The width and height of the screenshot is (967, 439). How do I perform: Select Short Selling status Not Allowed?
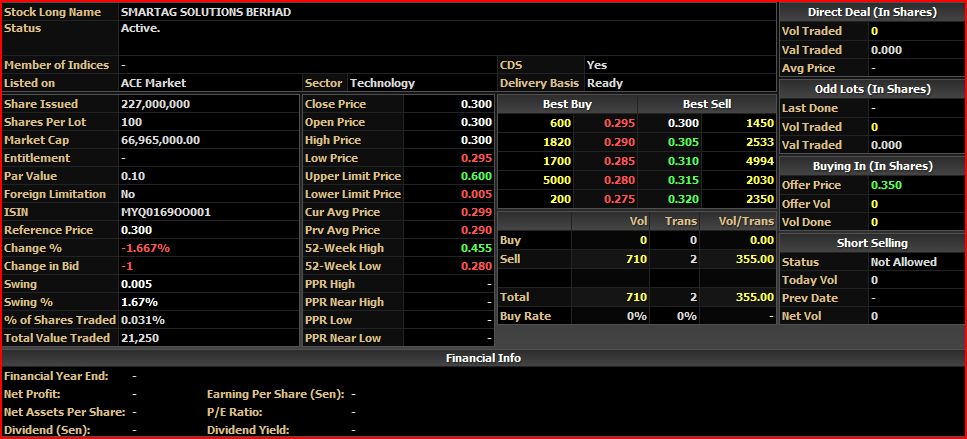[903, 262]
